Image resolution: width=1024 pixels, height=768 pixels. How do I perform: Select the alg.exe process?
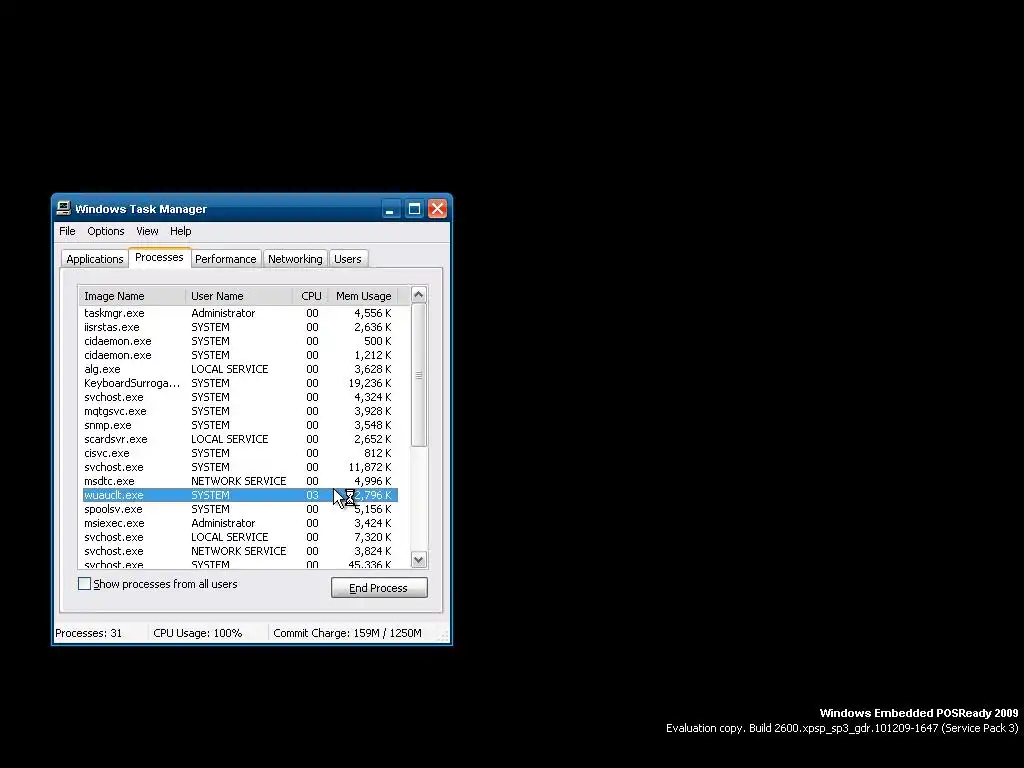(240, 369)
